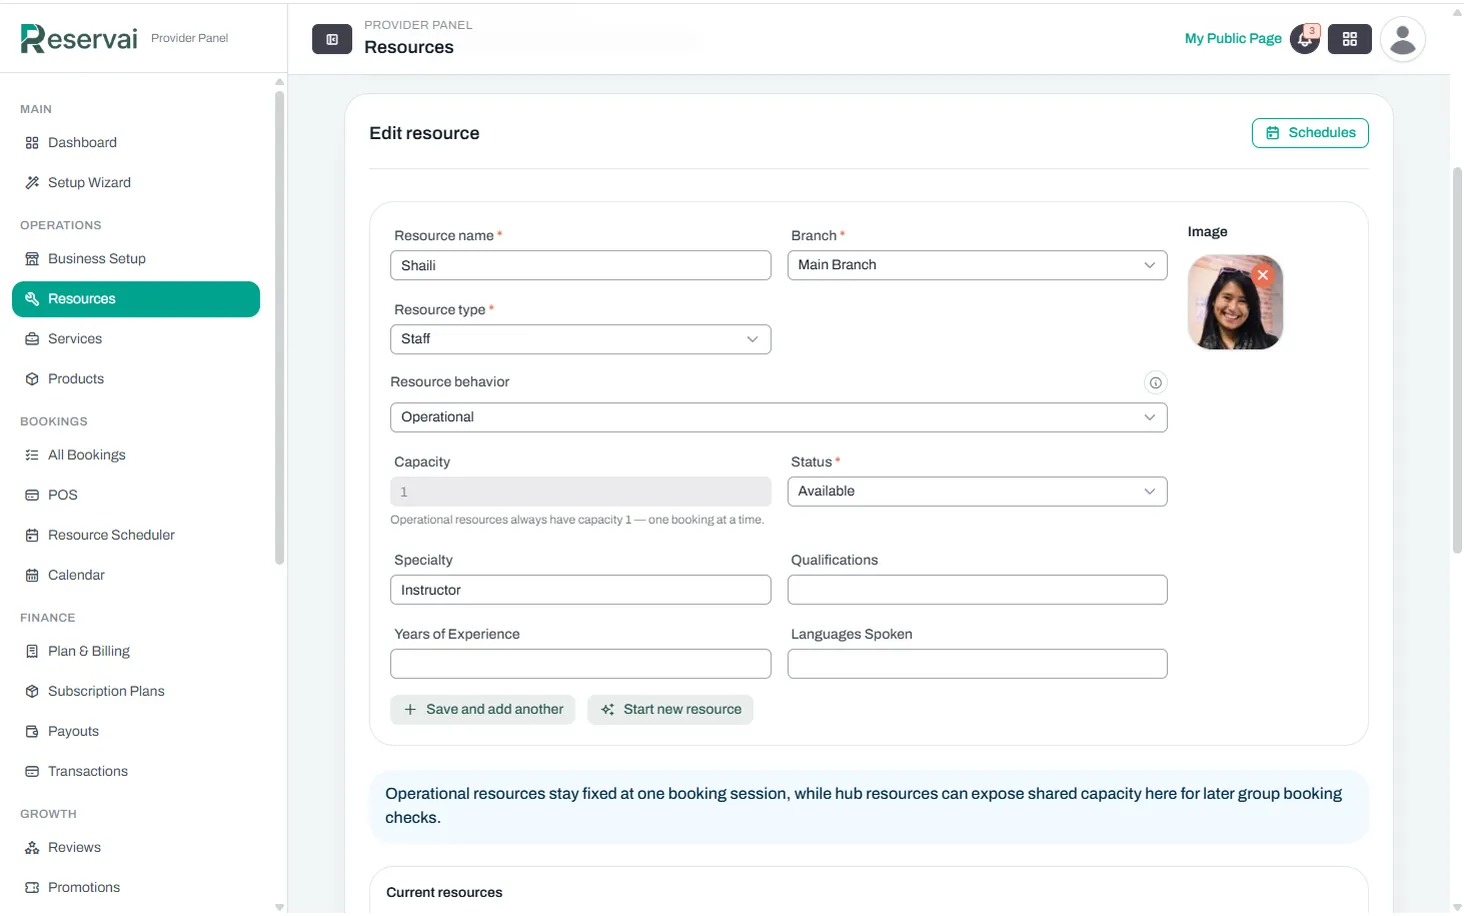The width and height of the screenshot is (1464, 916).
Task: Open All Bookings page
Action: tap(136, 455)
